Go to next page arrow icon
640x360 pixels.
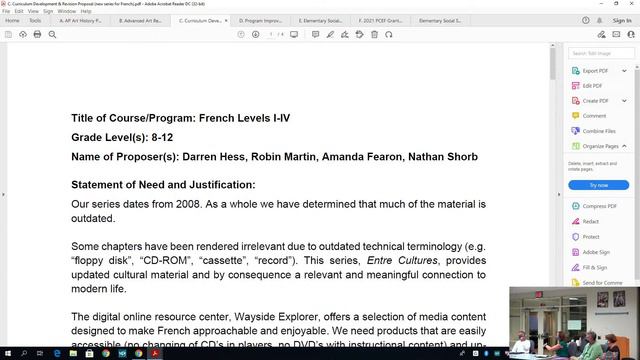pos(256,35)
